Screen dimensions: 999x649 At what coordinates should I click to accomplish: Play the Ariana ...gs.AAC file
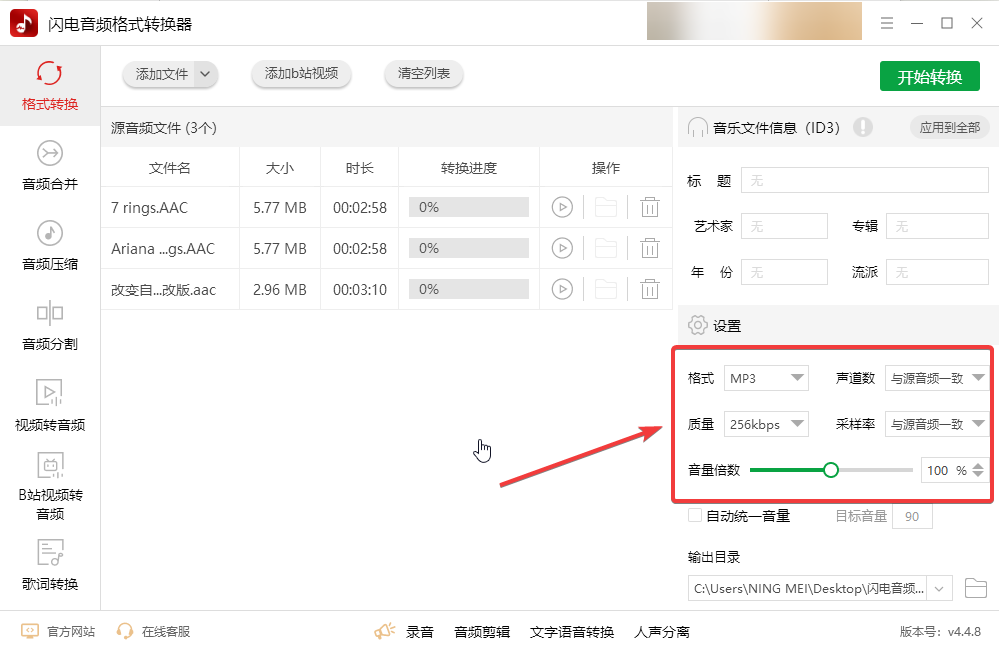tap(562, 248)
